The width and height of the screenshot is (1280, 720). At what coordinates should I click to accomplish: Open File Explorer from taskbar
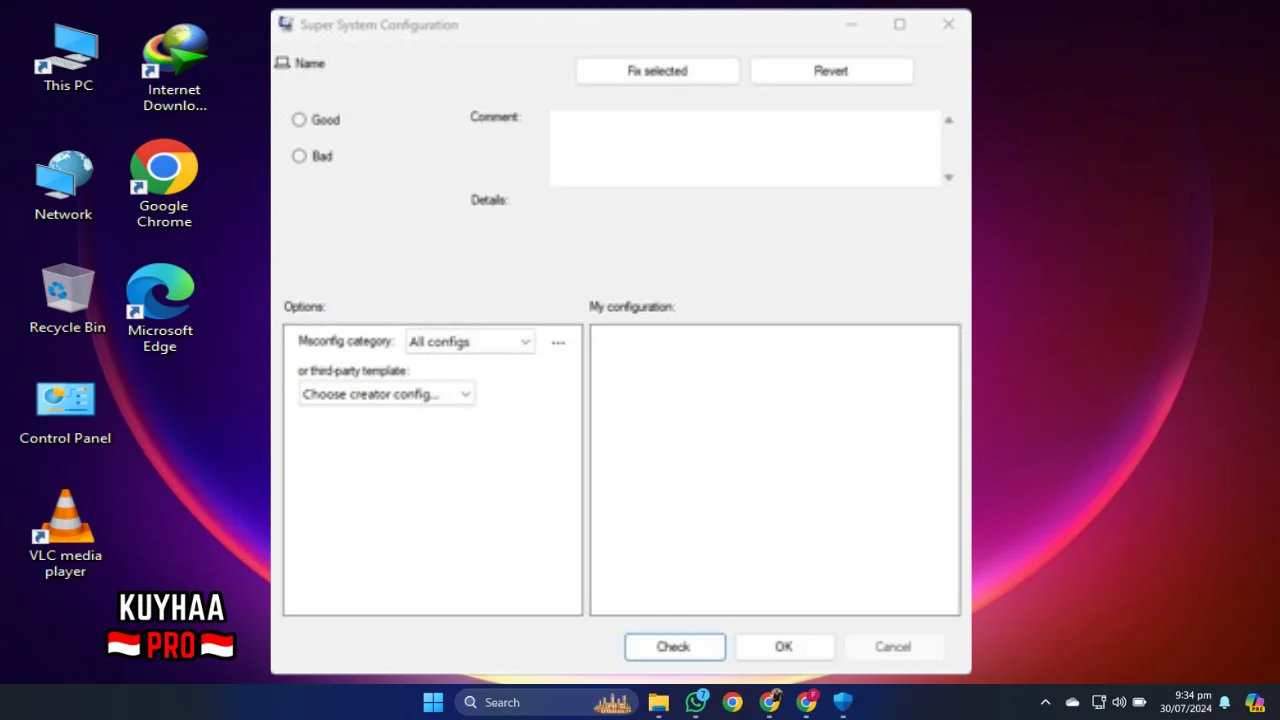658,702
